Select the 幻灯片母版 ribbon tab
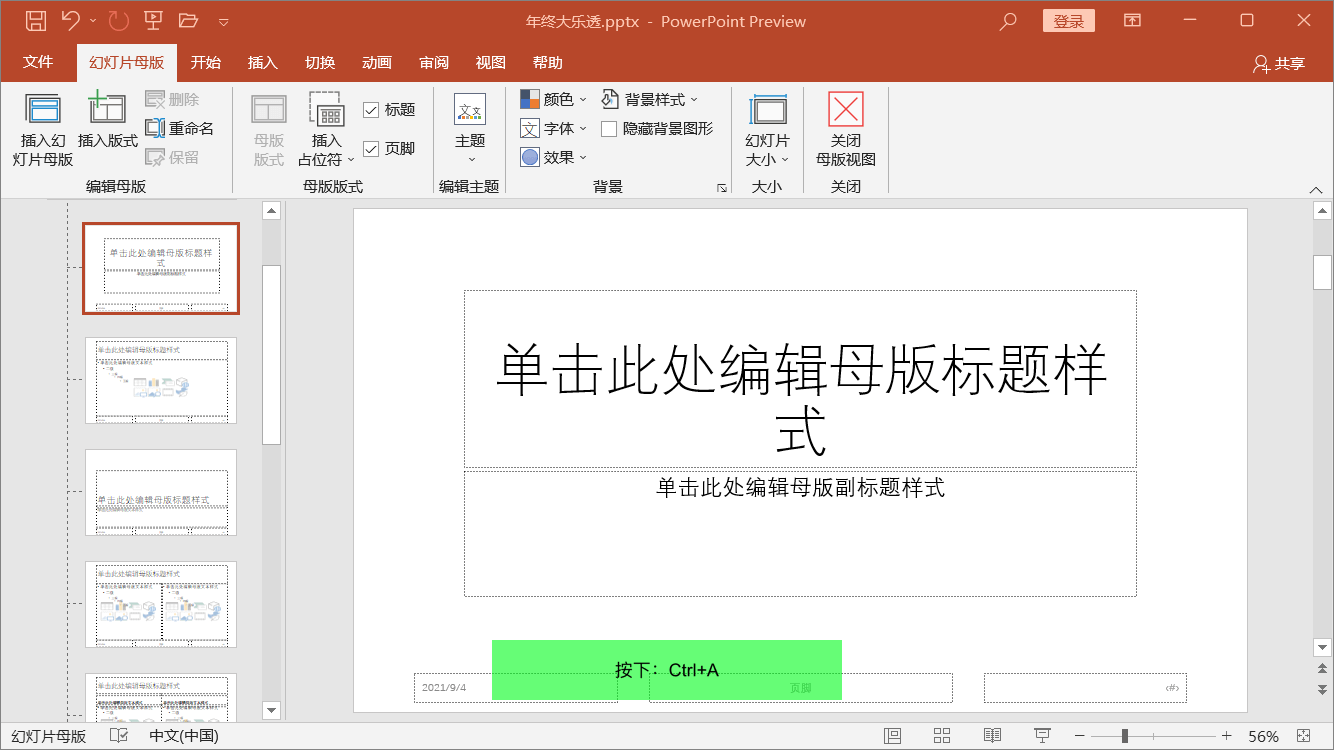The width and height of the screenshot is (1334, 750). point(127,62)
